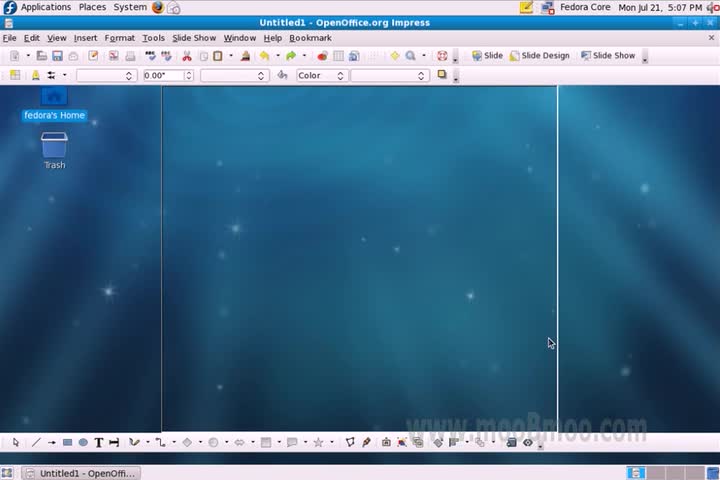Toggle the Shadow icon

[x=442, y=74]
